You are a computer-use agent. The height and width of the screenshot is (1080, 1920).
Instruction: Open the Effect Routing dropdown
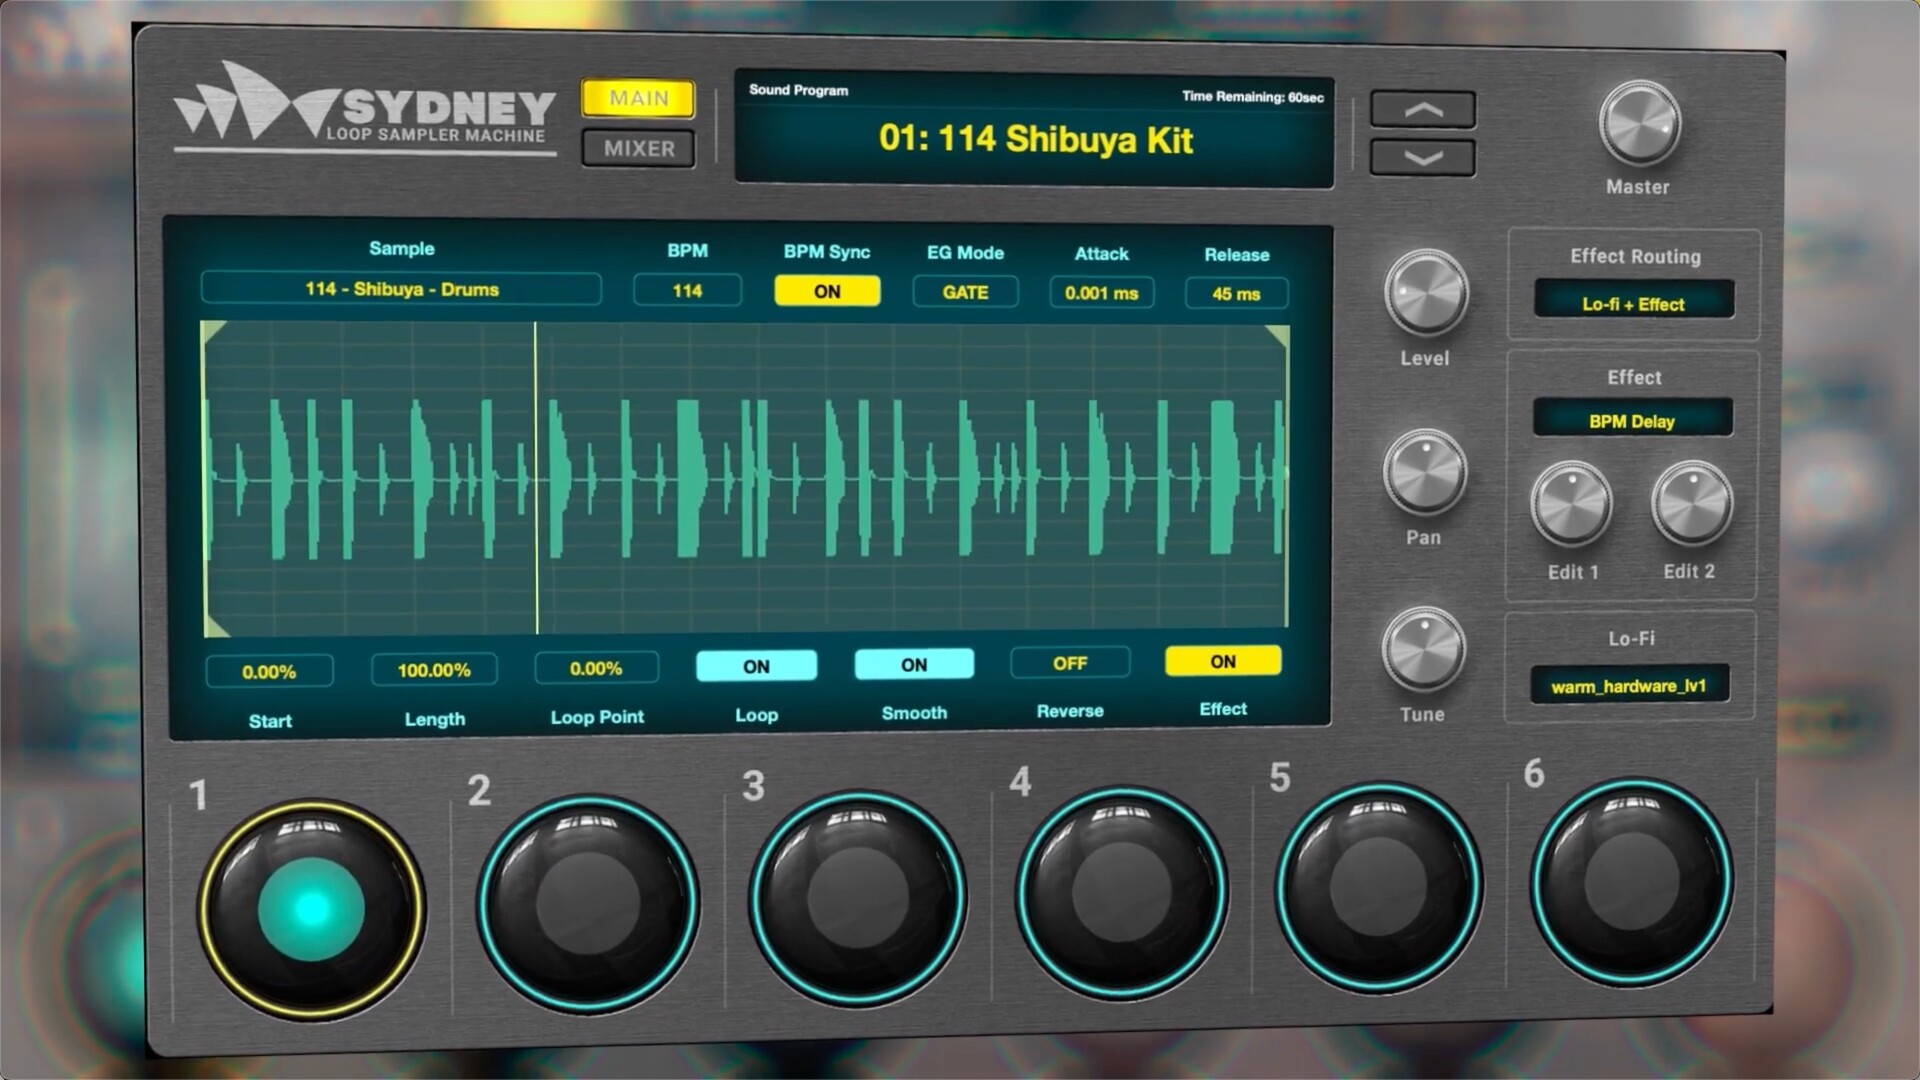click(1633, 303)
